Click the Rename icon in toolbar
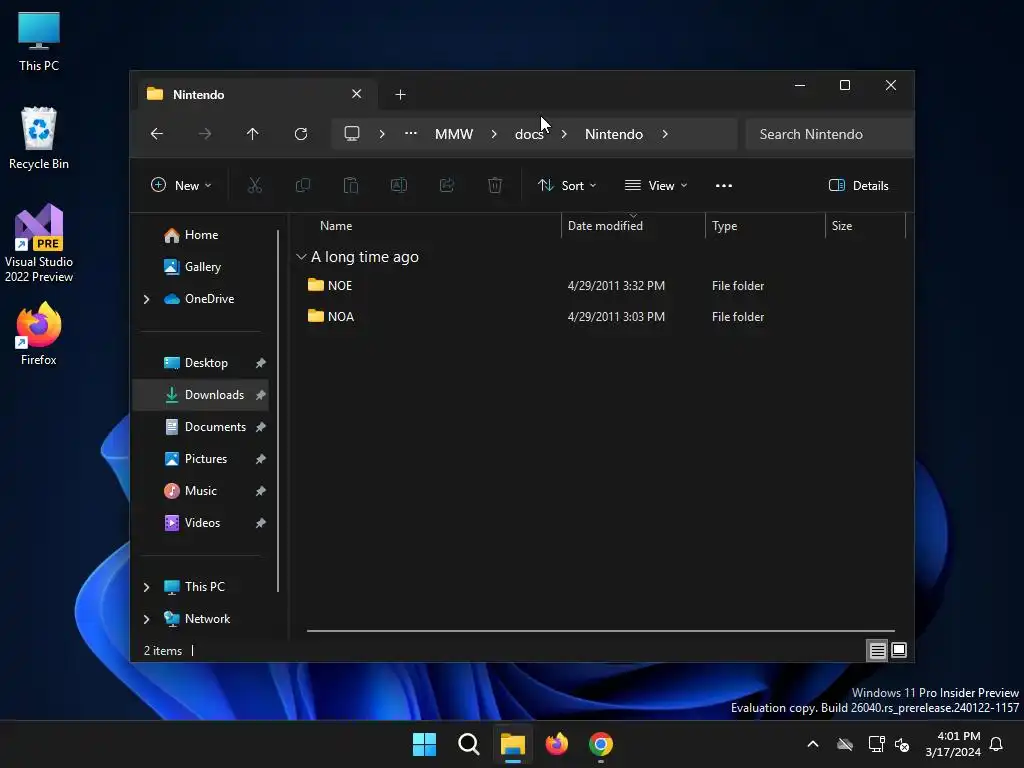Image resolution: width=1024 pixels, height=768 pixels. click(x=399, y=185)
